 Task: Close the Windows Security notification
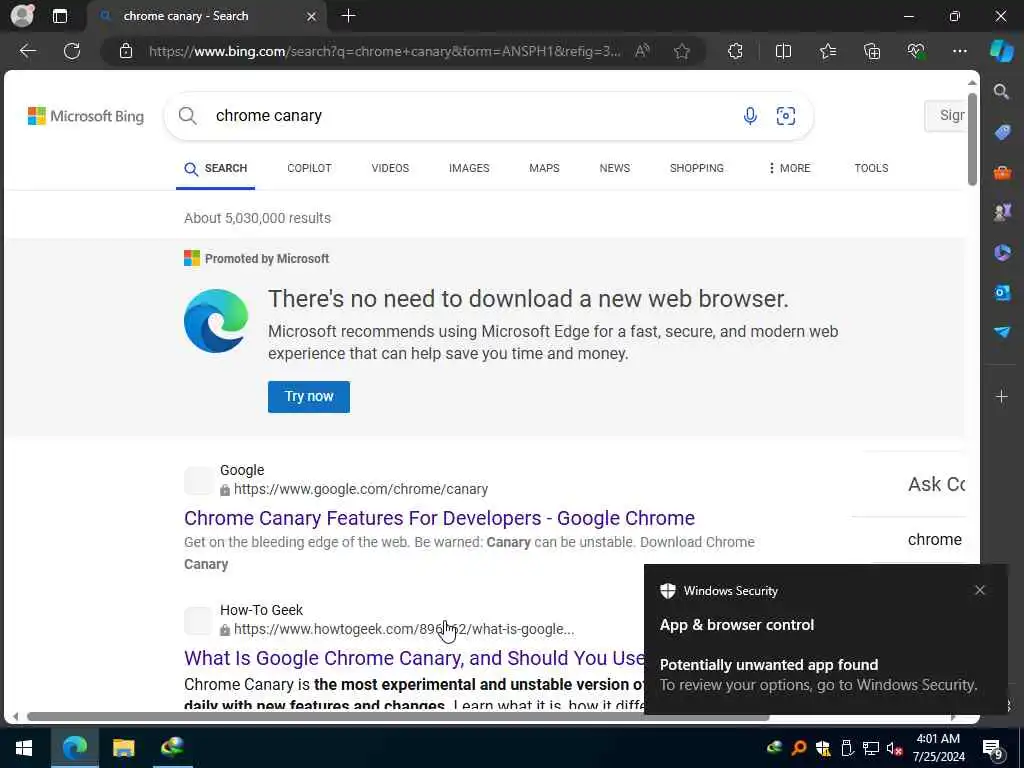(x=979, y=590)
